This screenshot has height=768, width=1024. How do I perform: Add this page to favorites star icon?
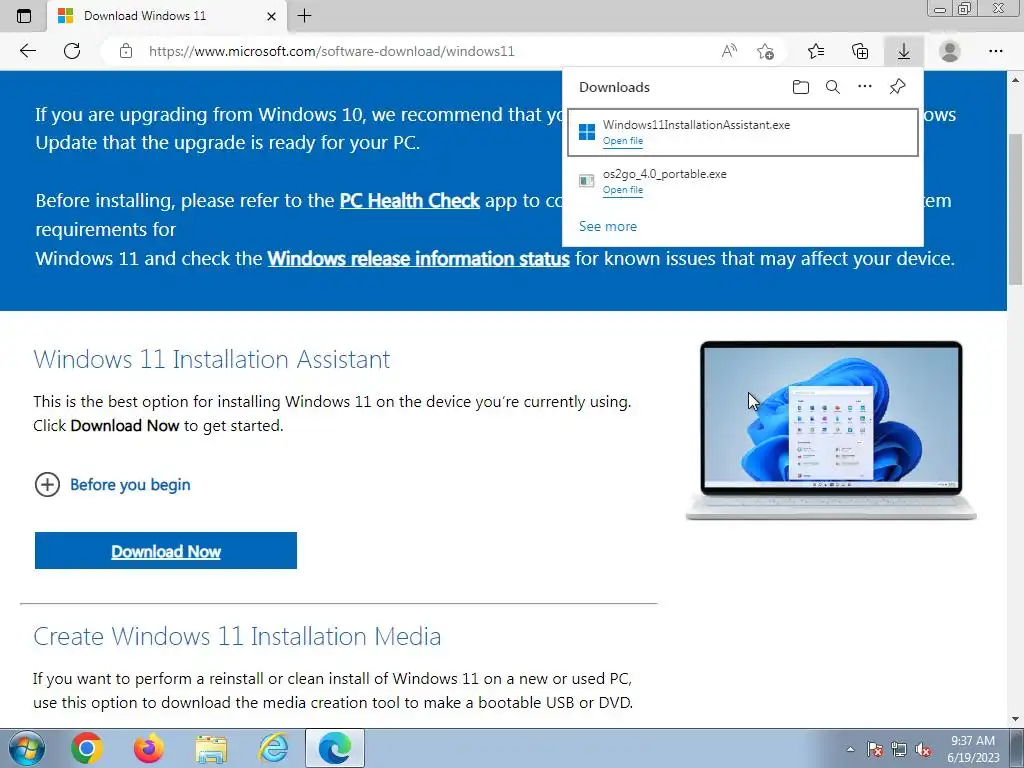coord(765,51)
